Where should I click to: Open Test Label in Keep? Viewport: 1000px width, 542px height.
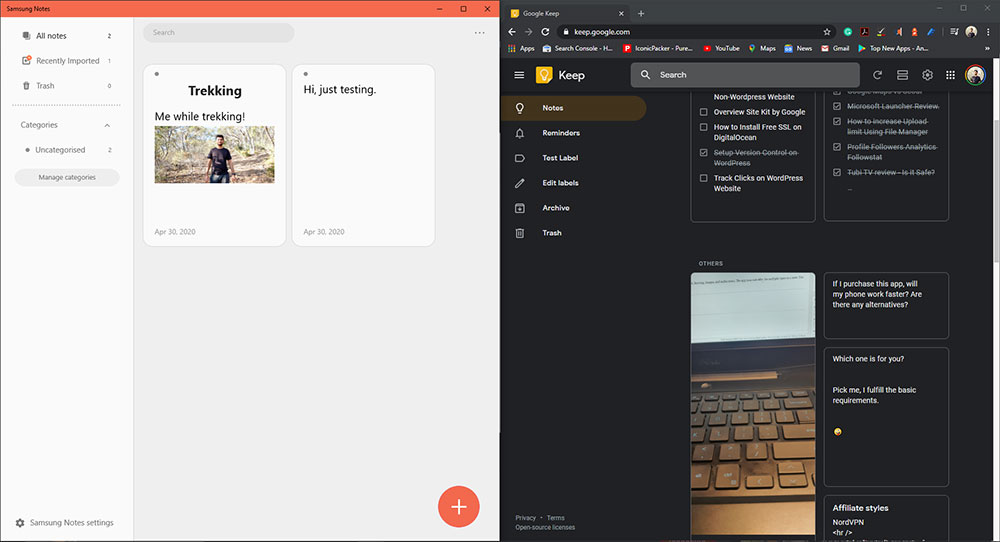point(573,157)
